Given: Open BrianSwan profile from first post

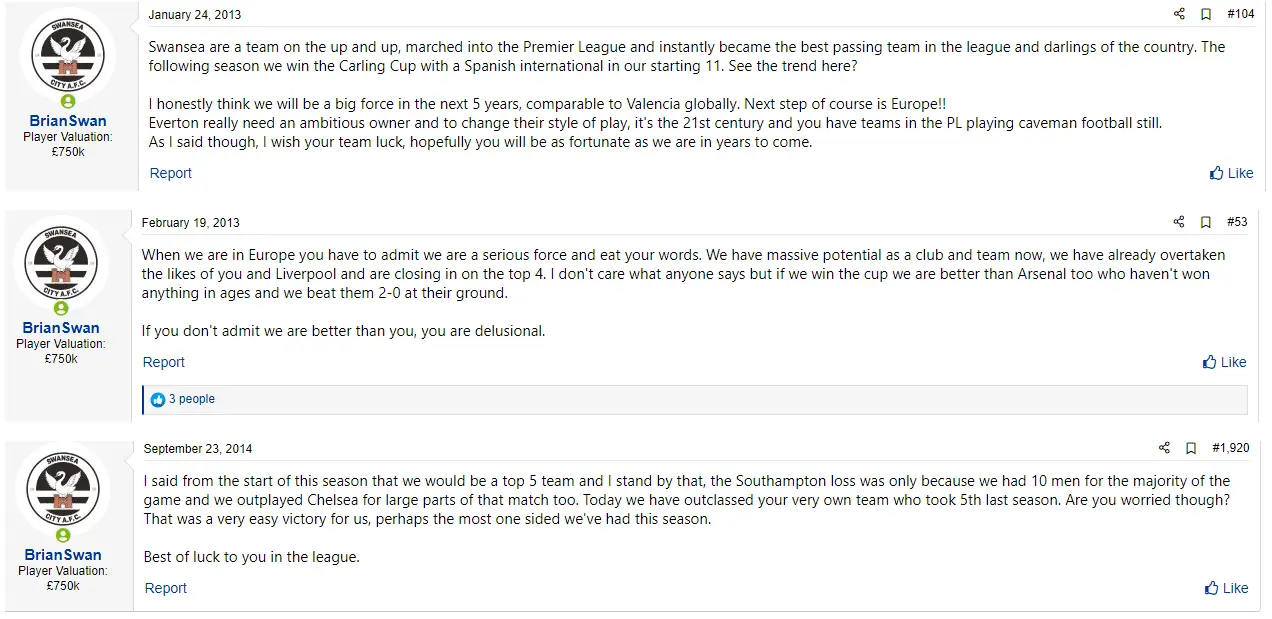Looking at the screenshot, I should [x=68, y=121].
